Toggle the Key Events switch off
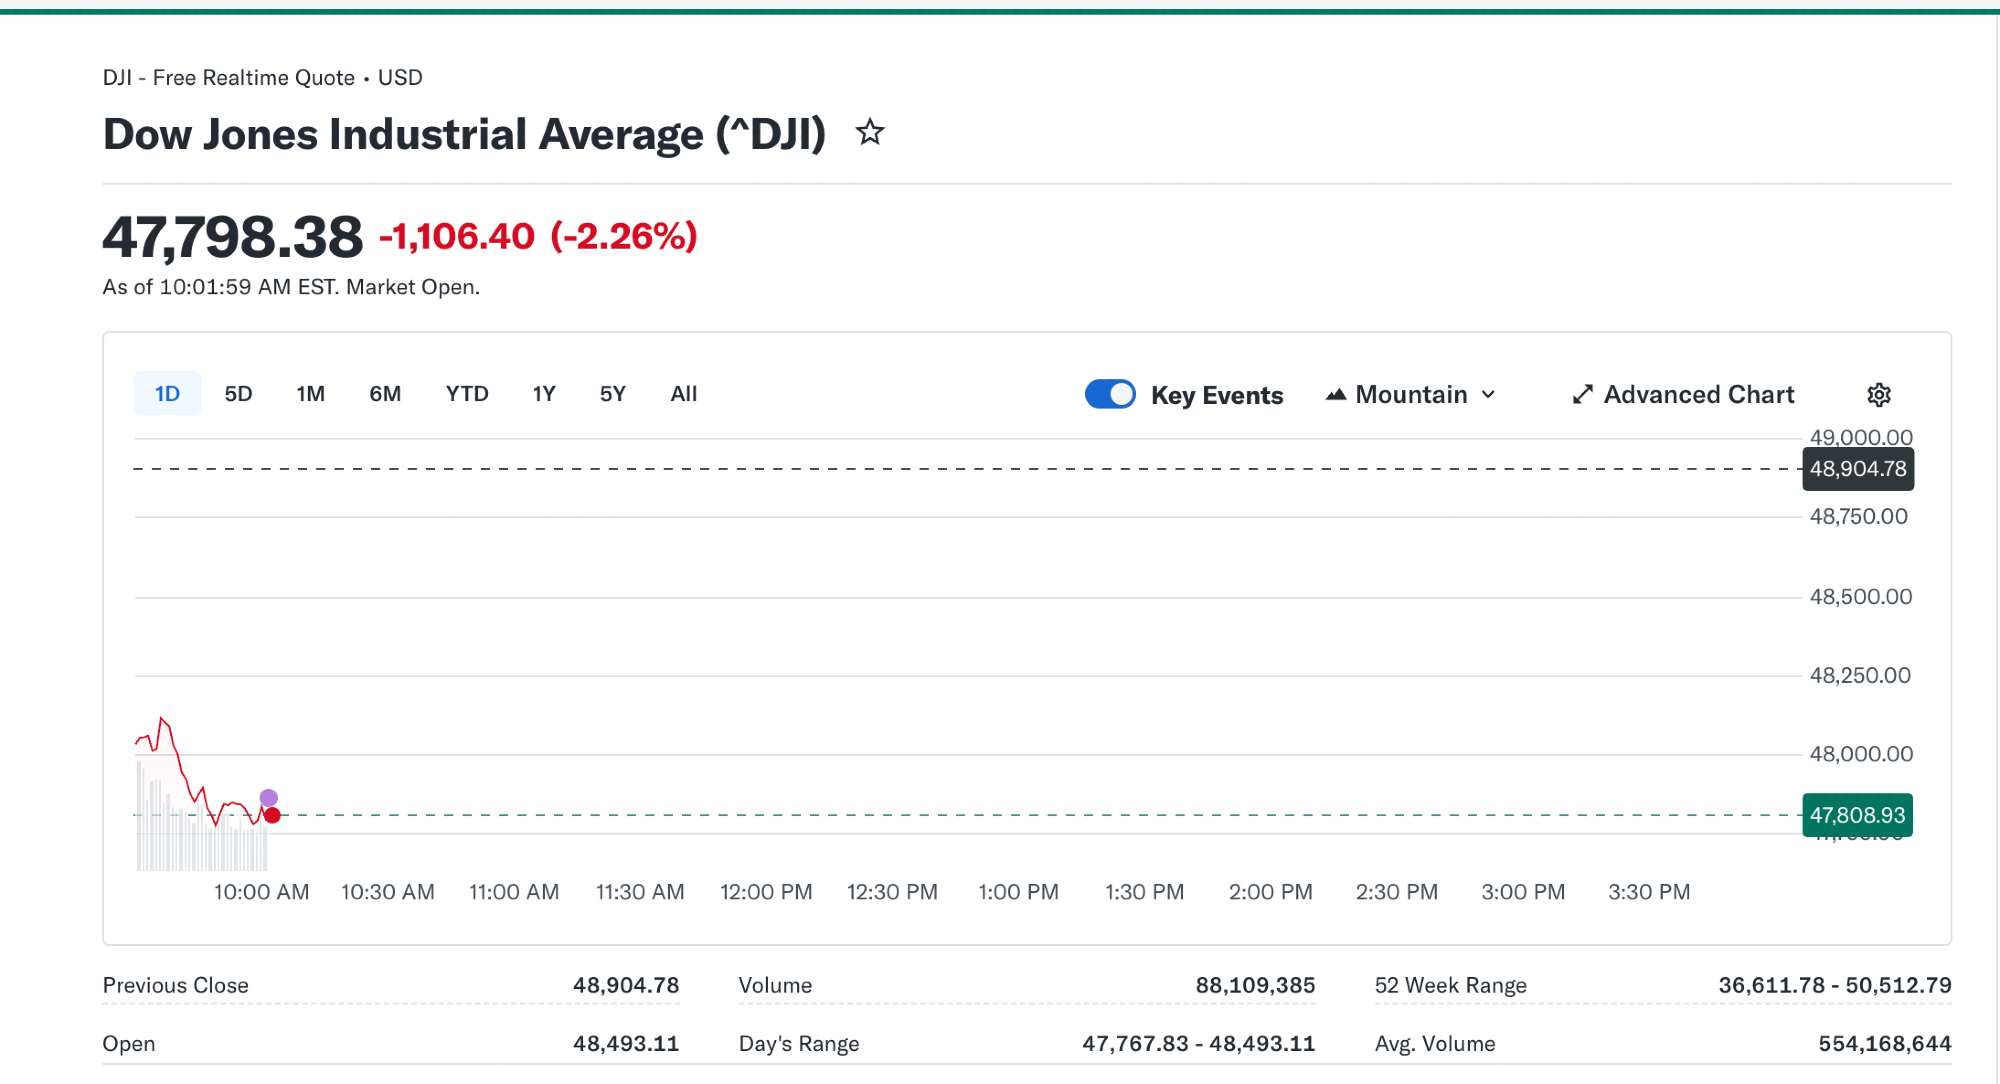This screenshot has width=2000, height=1084. tap(1110, 394)
